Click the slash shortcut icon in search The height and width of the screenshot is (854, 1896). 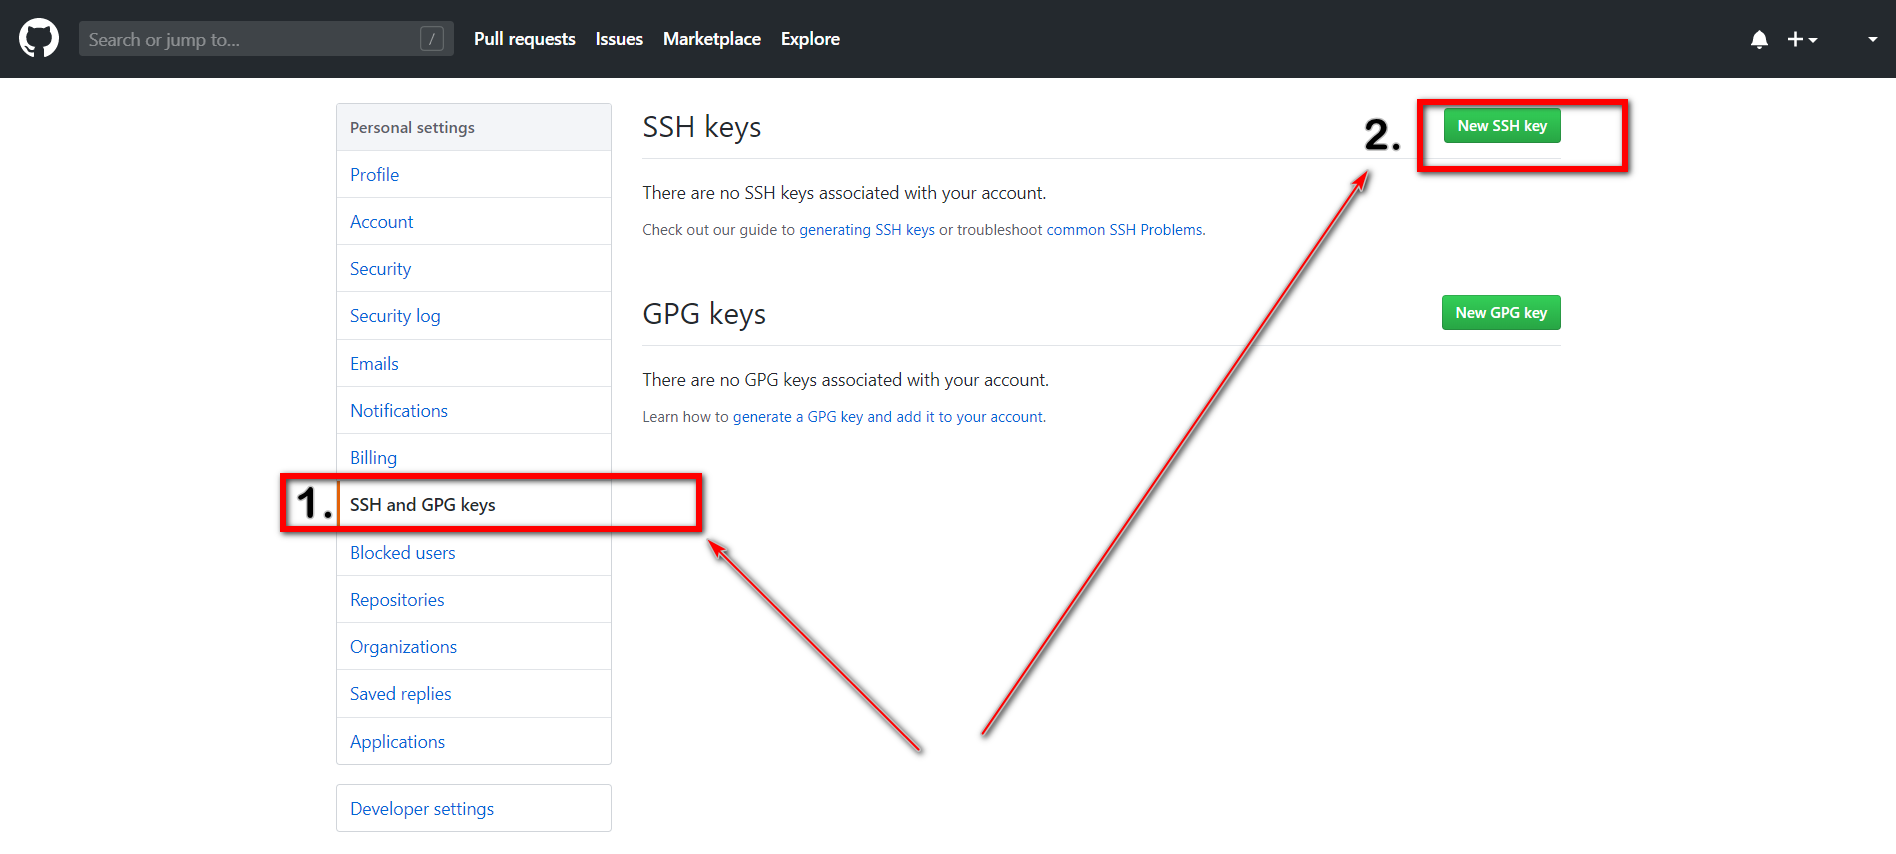[x=432, y=39]
